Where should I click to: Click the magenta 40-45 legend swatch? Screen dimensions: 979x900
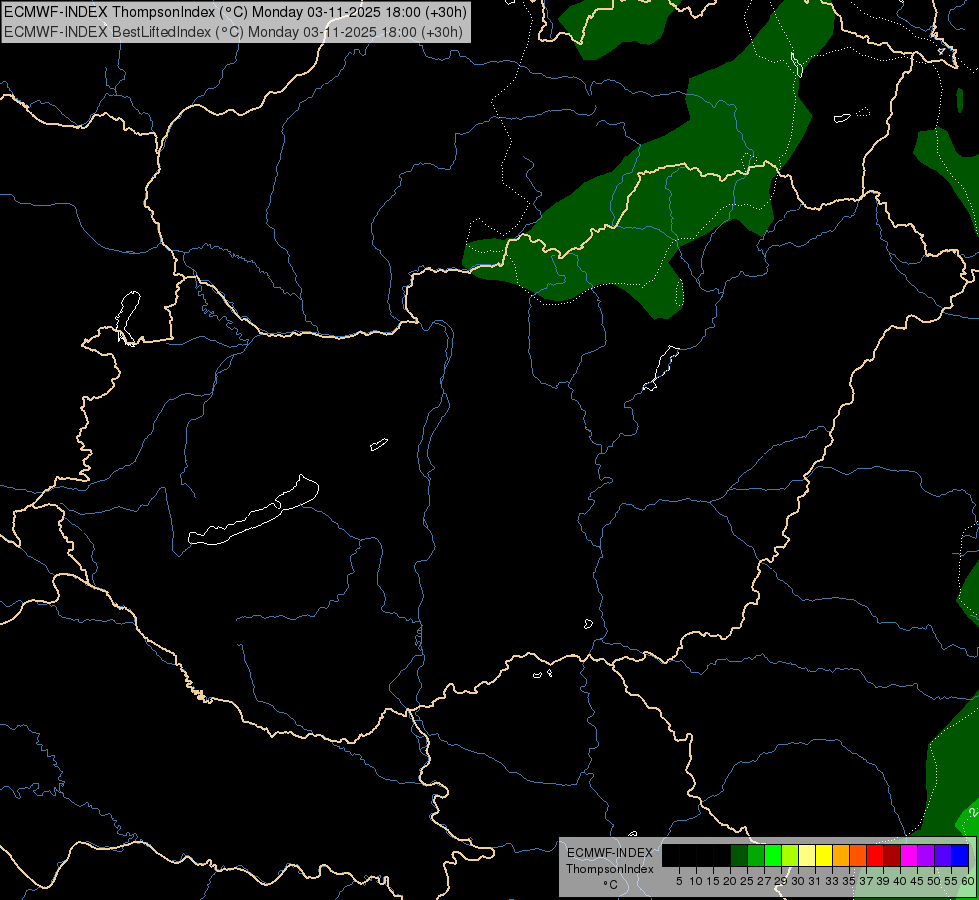point(909,855)
